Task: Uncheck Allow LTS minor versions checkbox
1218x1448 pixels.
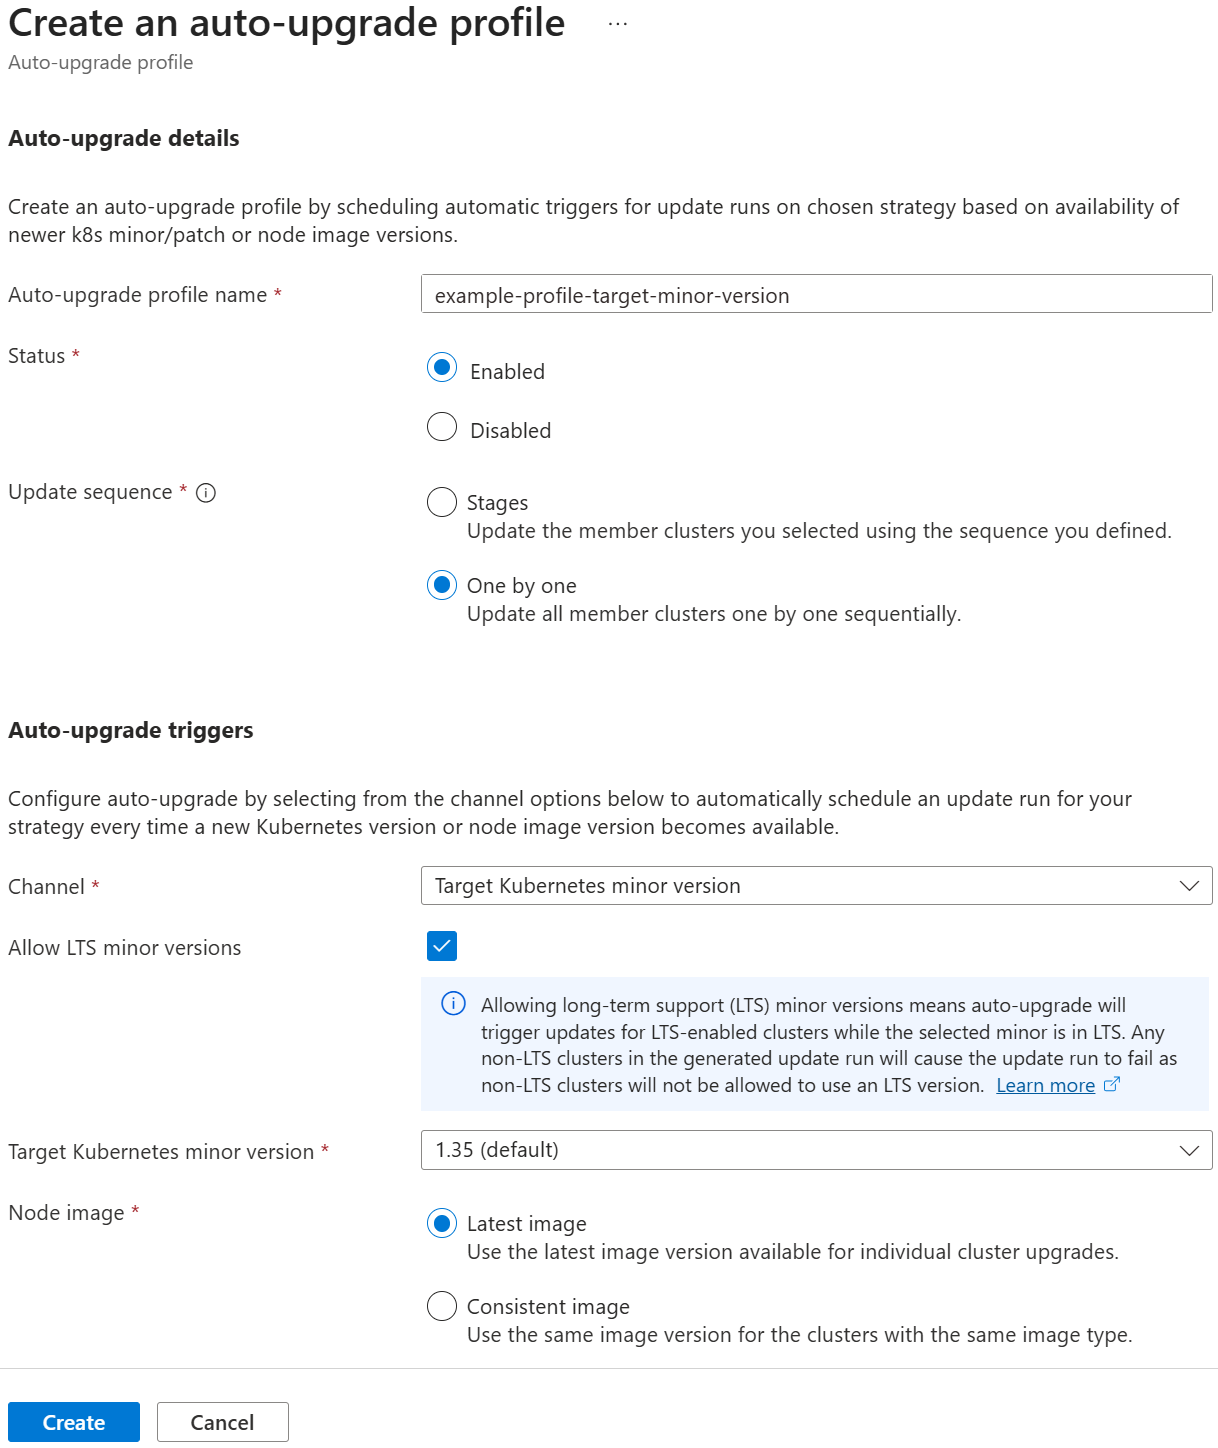Action: pos(442,946)
